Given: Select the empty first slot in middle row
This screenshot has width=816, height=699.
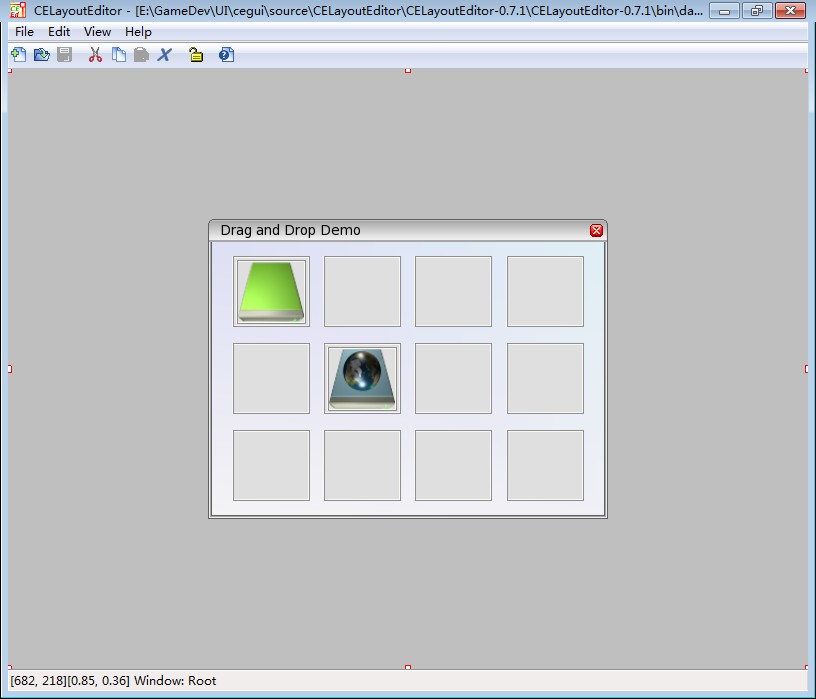Looking at the screenshot, I should [271, 378].
